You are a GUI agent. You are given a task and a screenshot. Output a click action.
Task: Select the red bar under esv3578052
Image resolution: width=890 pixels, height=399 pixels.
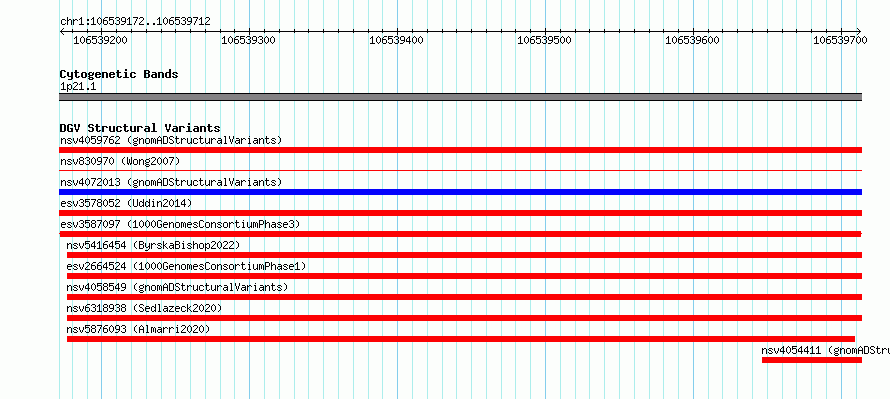(460, 213)
